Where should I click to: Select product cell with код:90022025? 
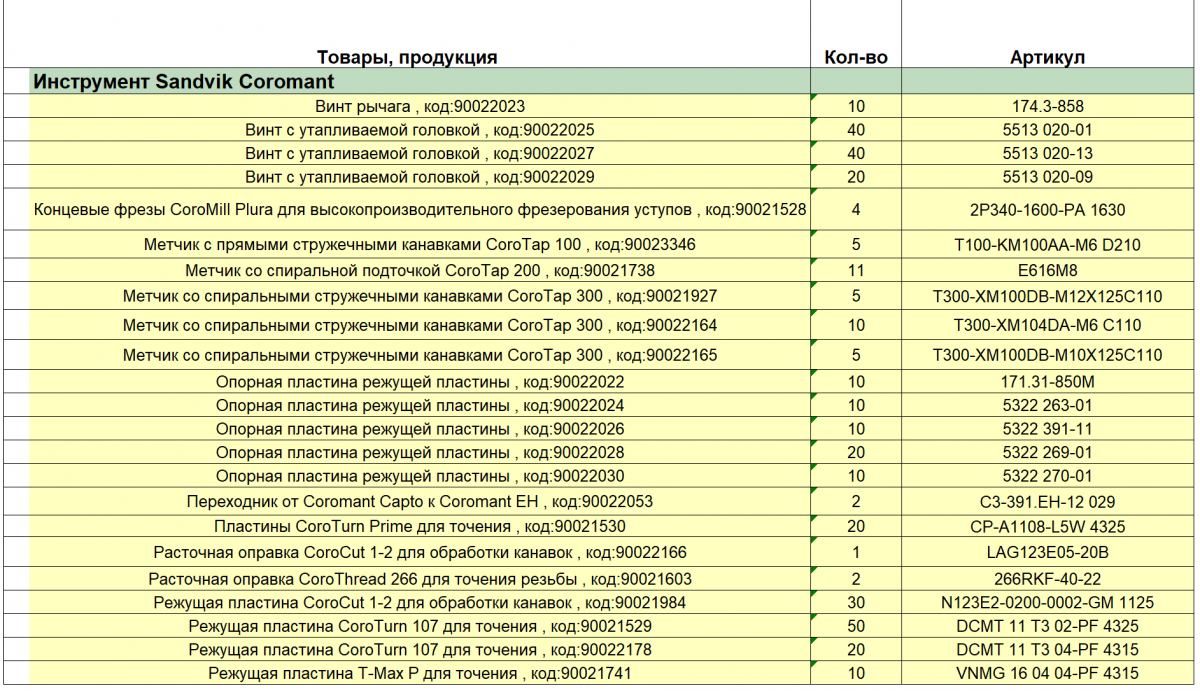click(x=419, y=130)
